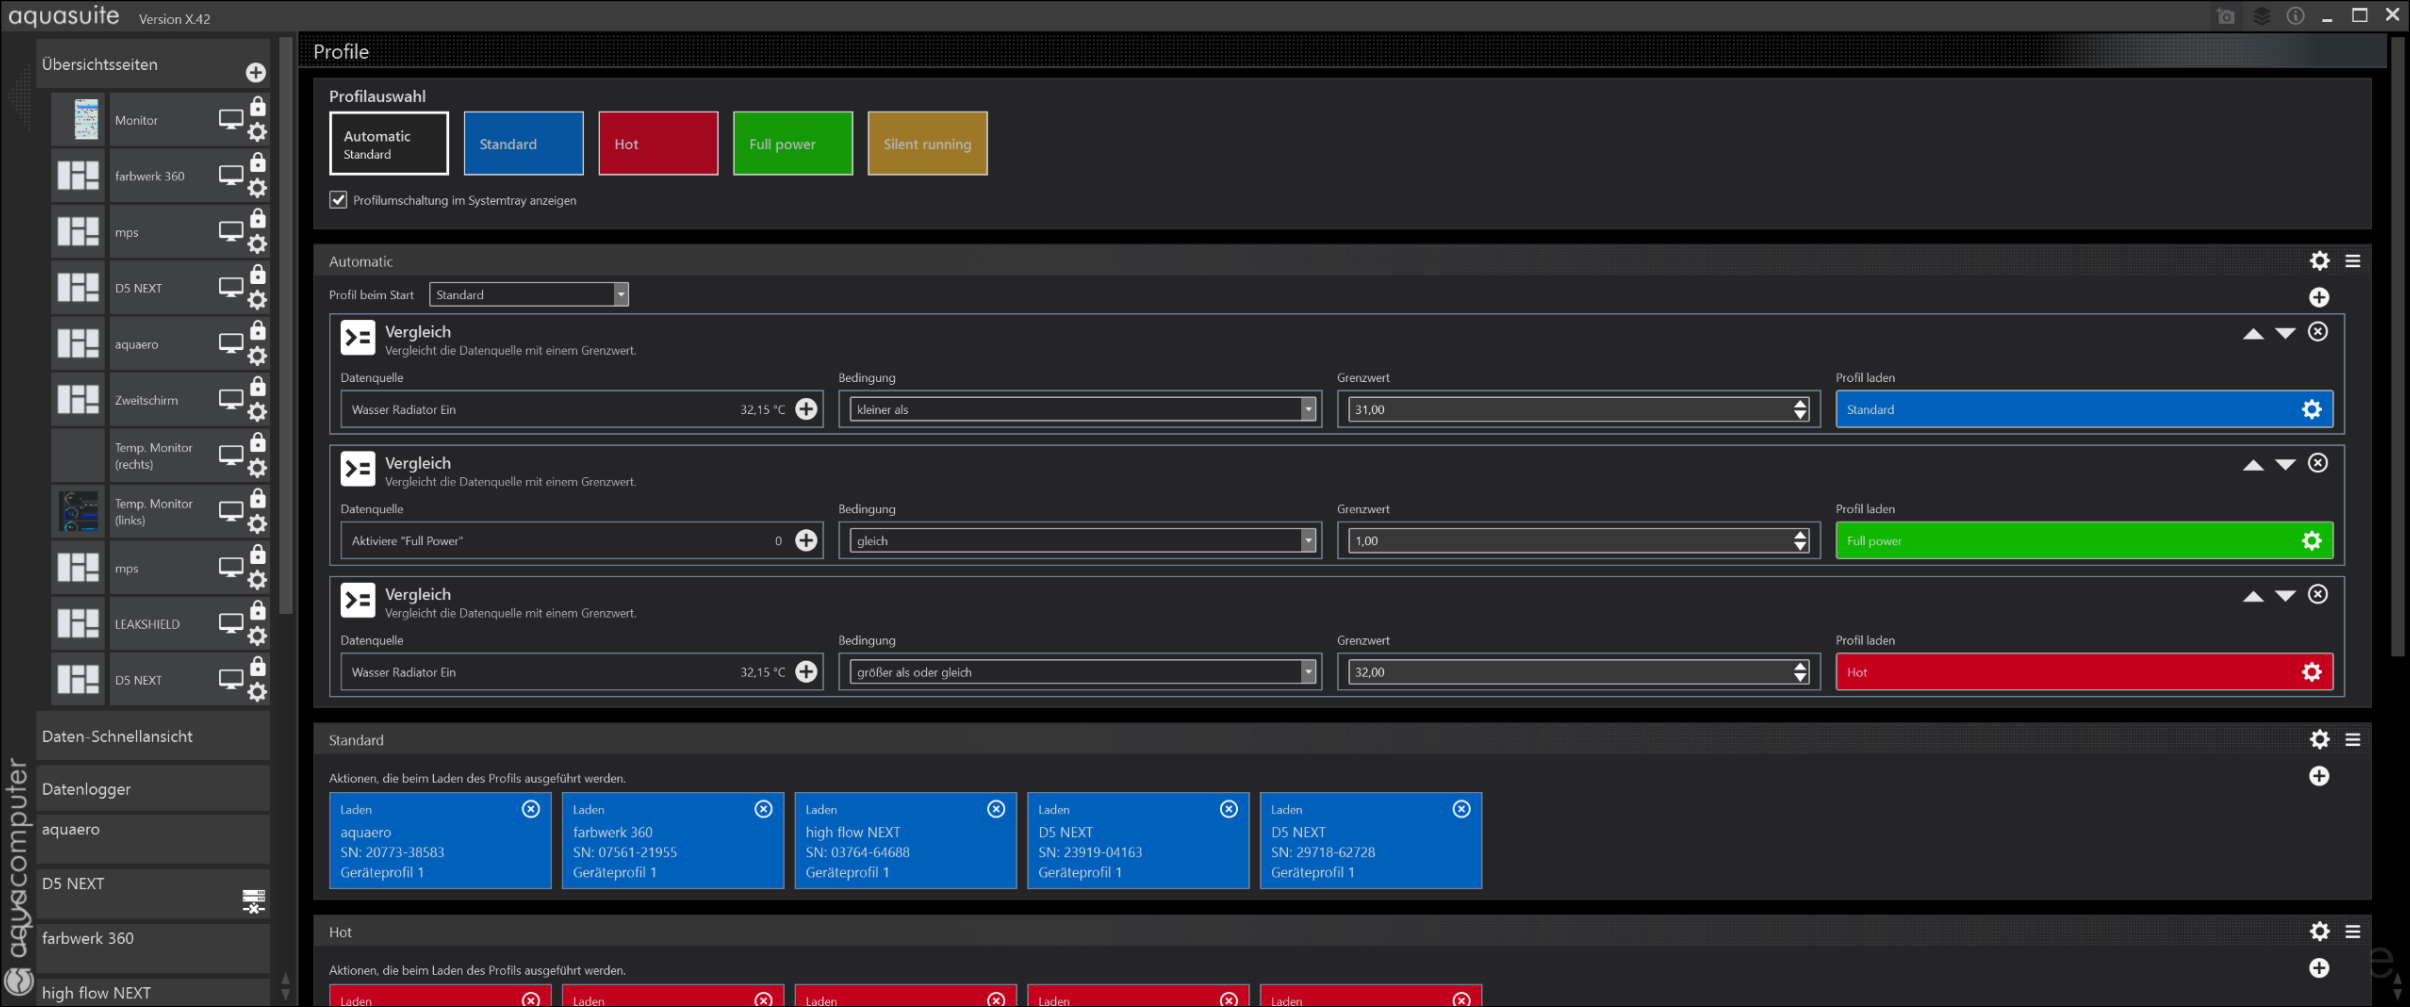This screenshot has height=1007, width=2410.
Task: Adjust the Grenzwert 1,00 spinner arrows
Action: pyautogui.click(x=1800, y=541)
